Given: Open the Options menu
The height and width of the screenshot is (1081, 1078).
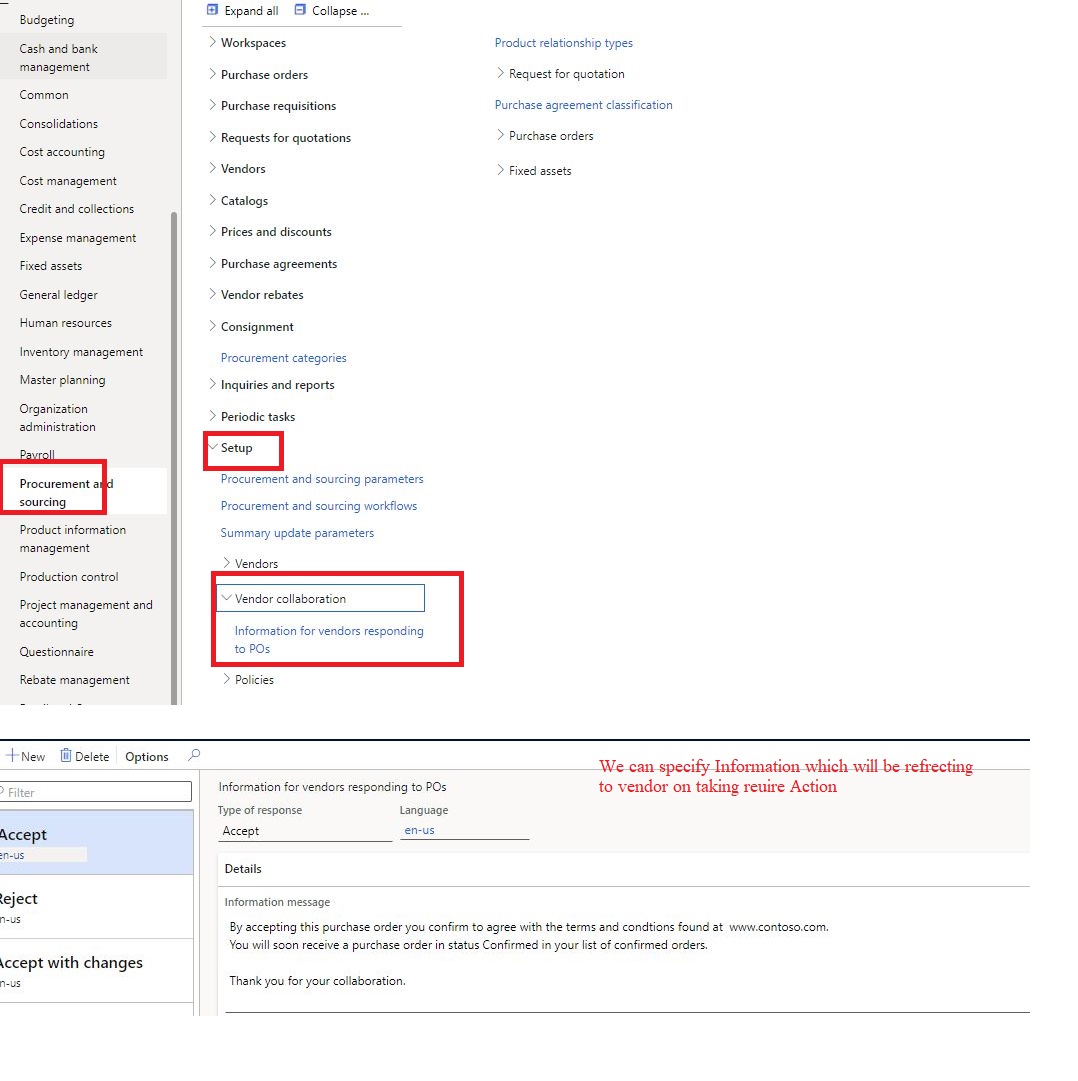Looking at the screenshot, I should click(146, 756).
